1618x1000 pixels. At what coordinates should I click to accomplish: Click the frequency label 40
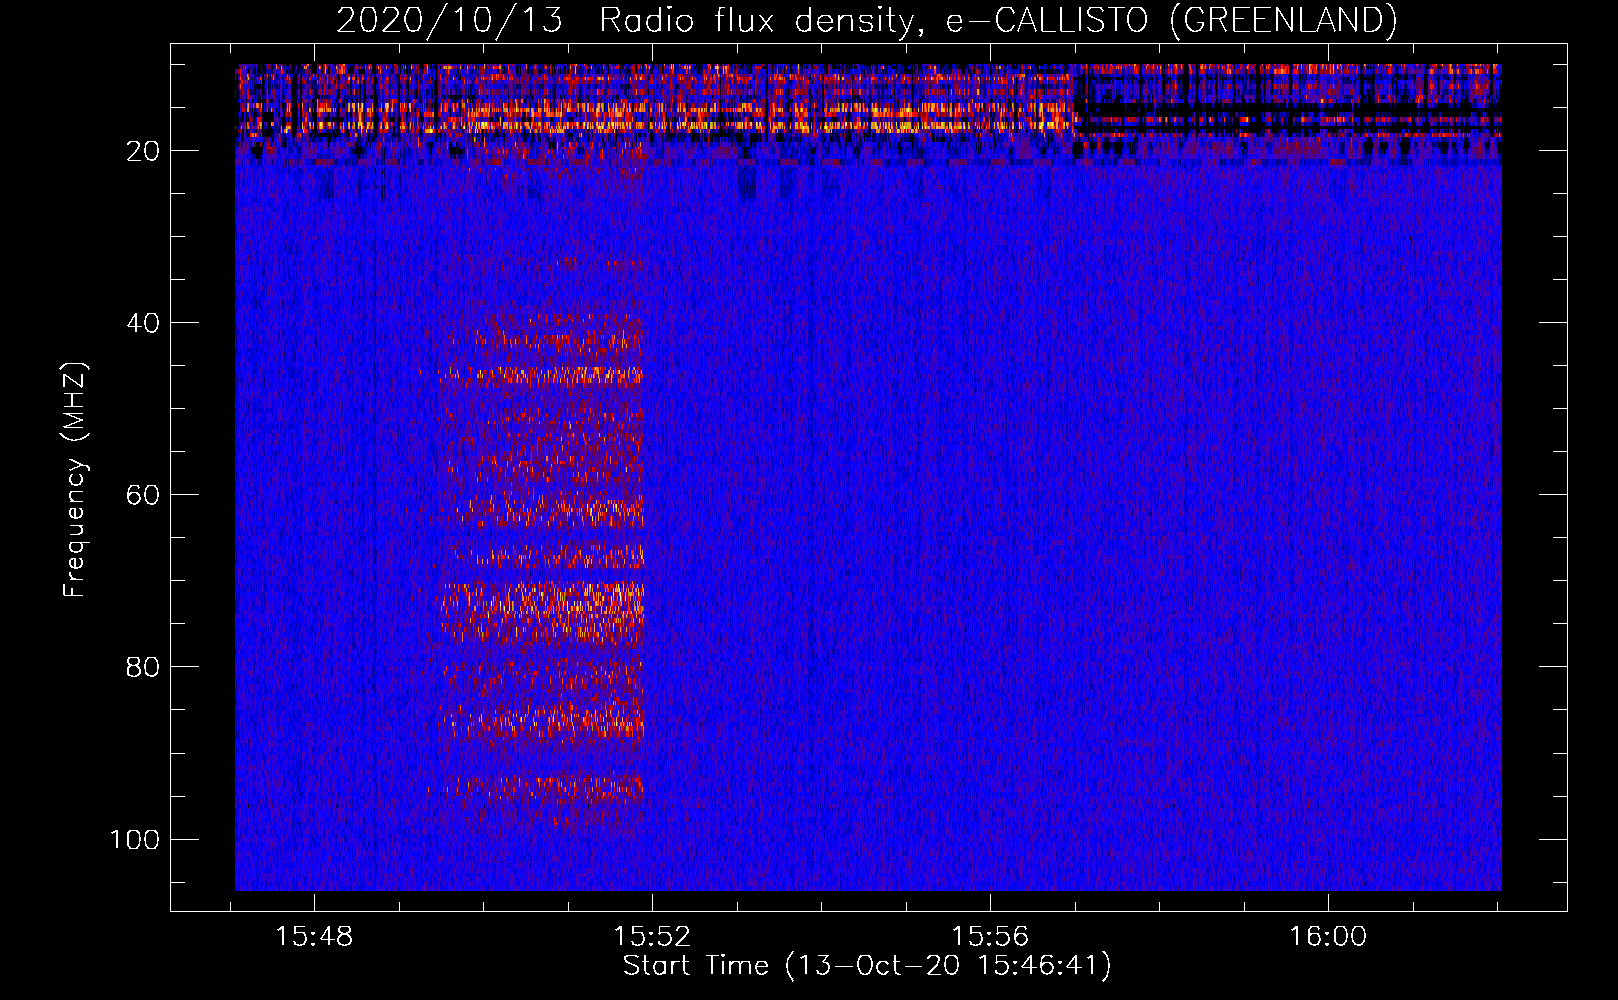pos(143,323)
